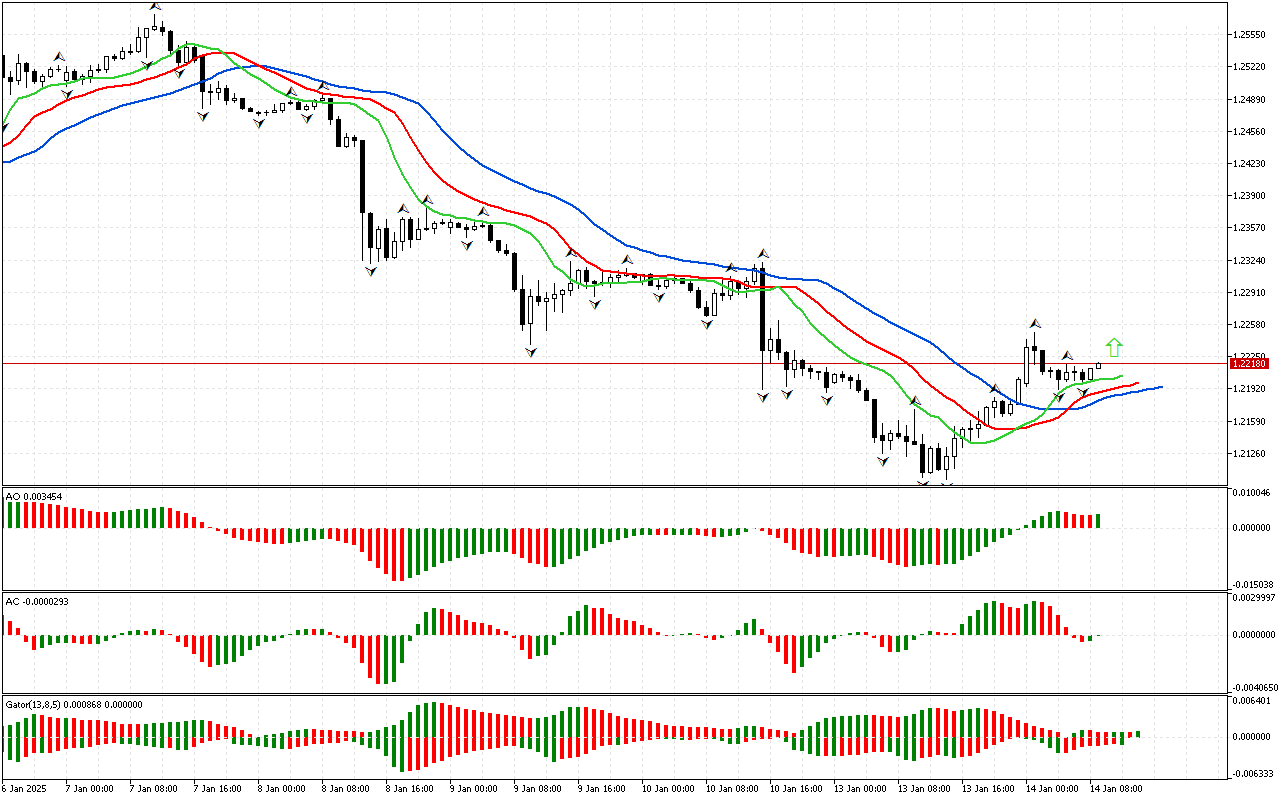The width and height of the screenshot is (1280, 800).
Task: Click the AO scale value -0.015038
Action: point(1253,585)
